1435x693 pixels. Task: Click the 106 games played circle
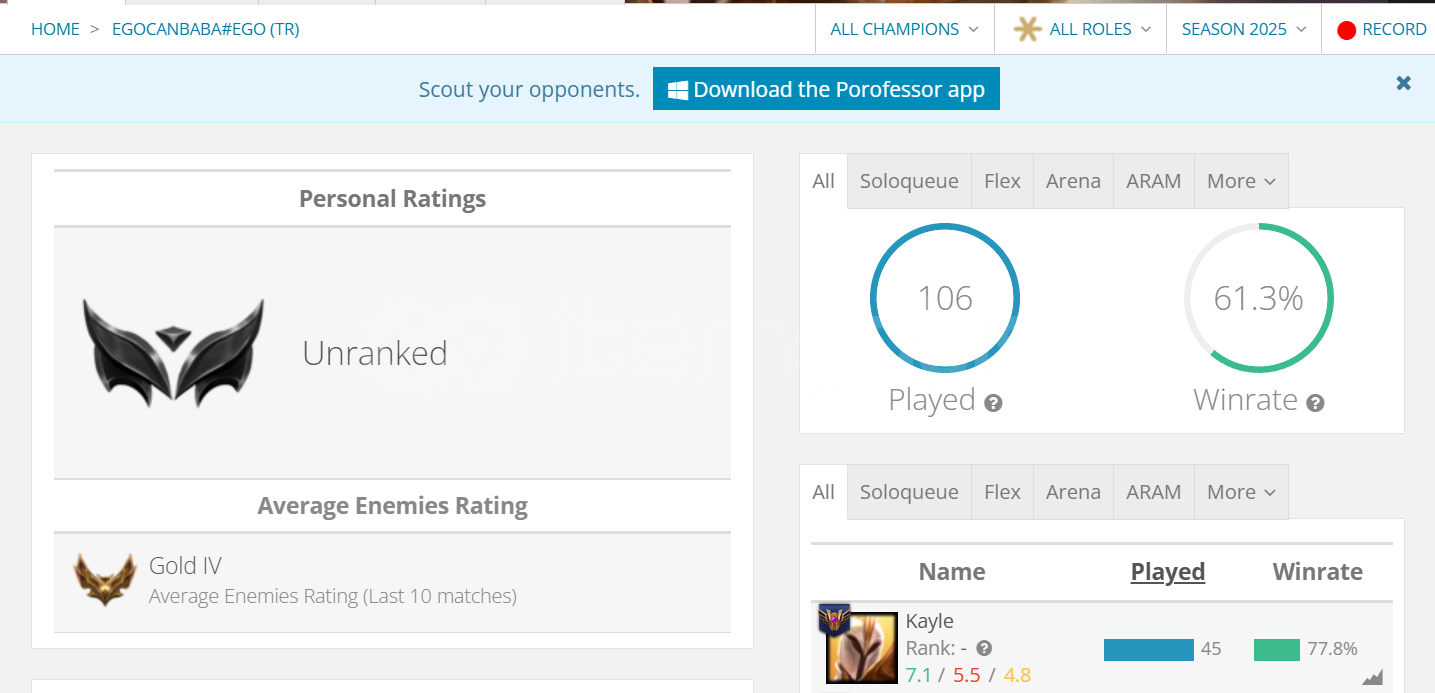click(945, 298)
